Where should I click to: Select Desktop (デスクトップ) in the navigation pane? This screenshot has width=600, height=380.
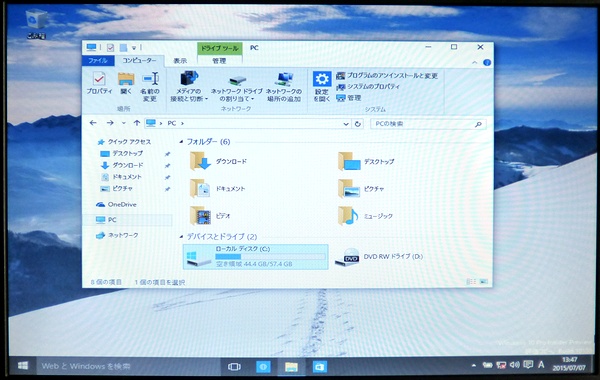pos(122,153)
